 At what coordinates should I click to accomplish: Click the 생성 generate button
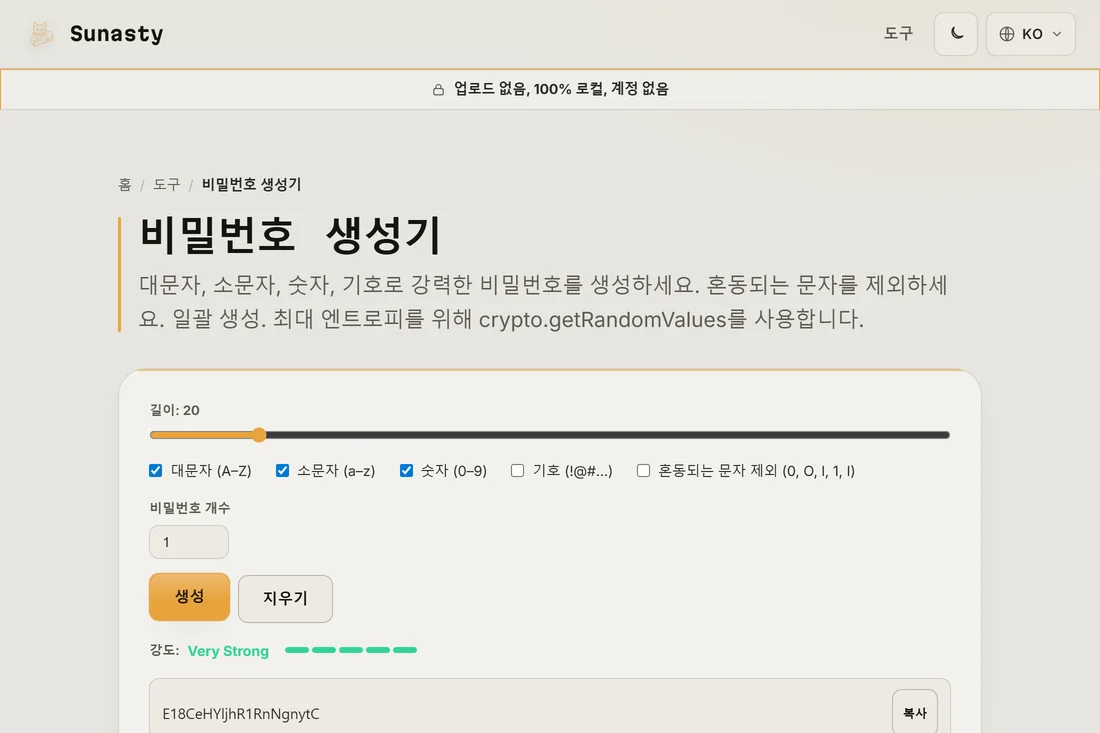pyautogui.click(x=189, y=597)
